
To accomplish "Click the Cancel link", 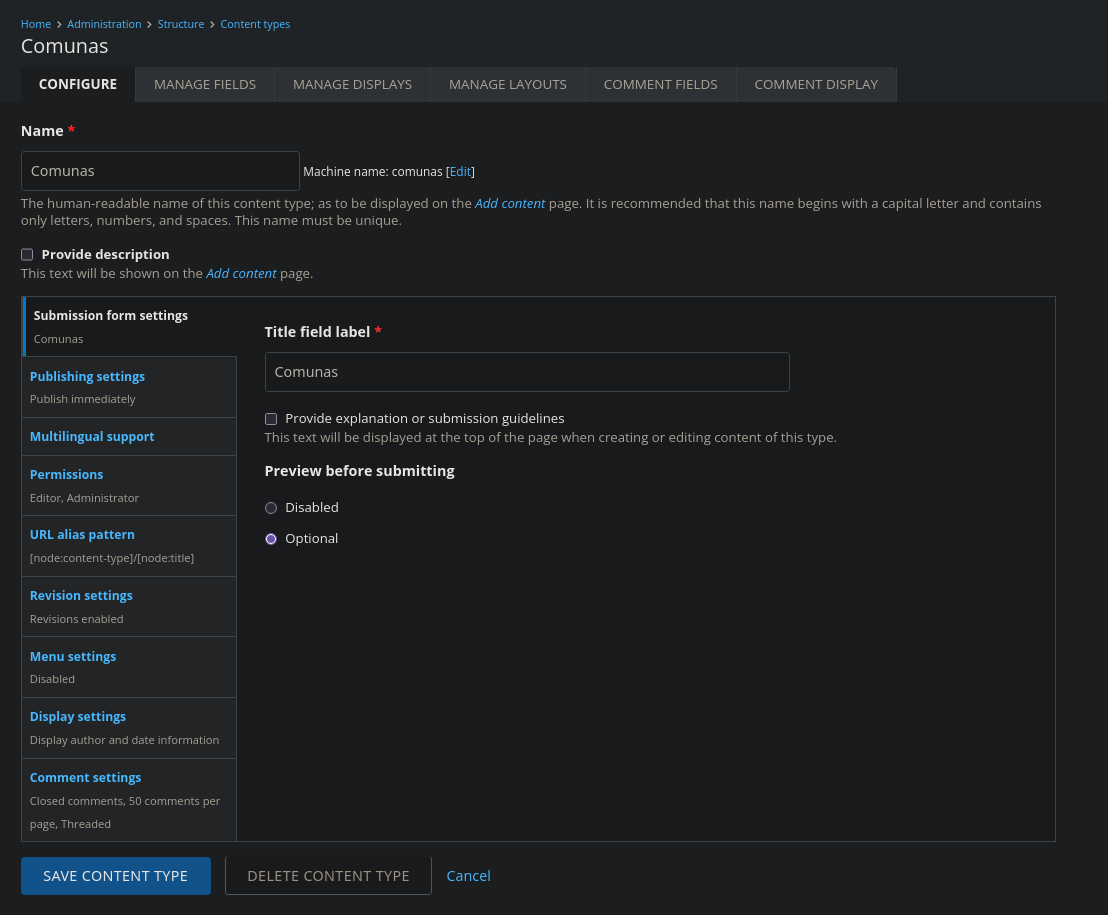I will [468, 876].
